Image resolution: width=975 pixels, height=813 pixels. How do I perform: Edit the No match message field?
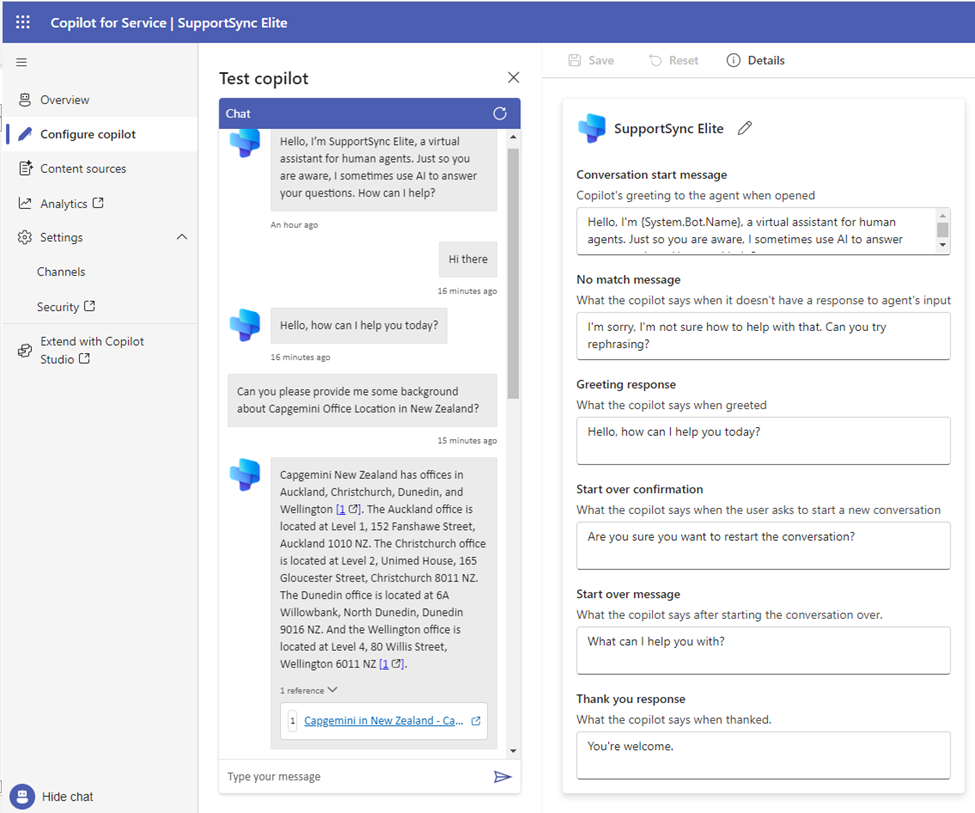pyautogui.click(x=763, y=336)
